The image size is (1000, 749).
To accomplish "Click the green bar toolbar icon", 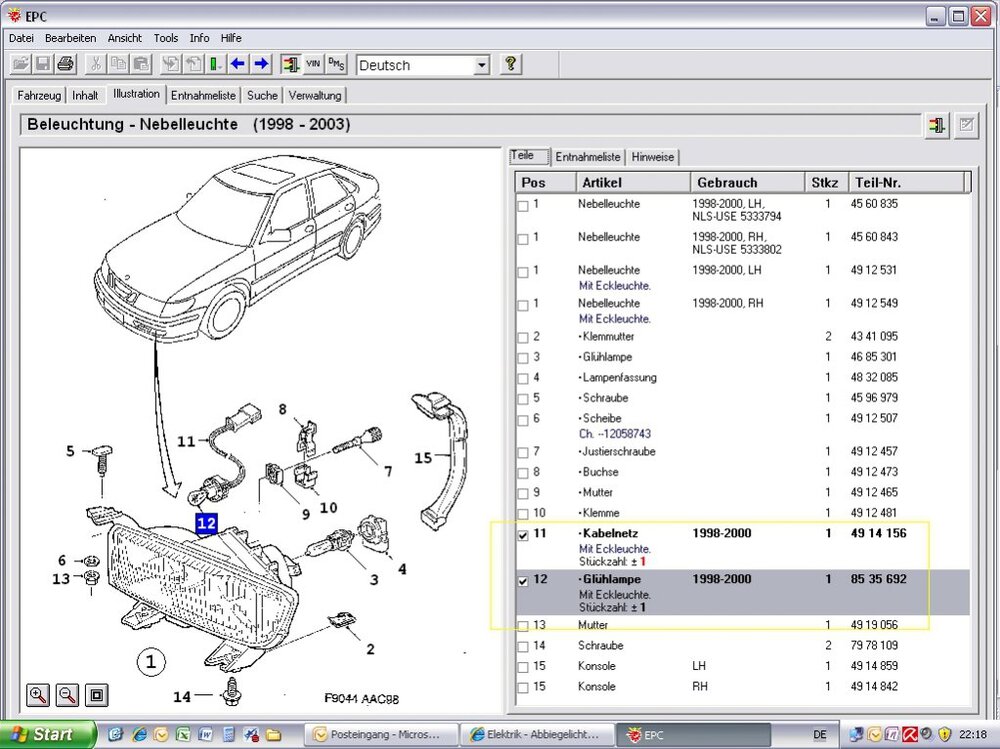I will [215, 64].
